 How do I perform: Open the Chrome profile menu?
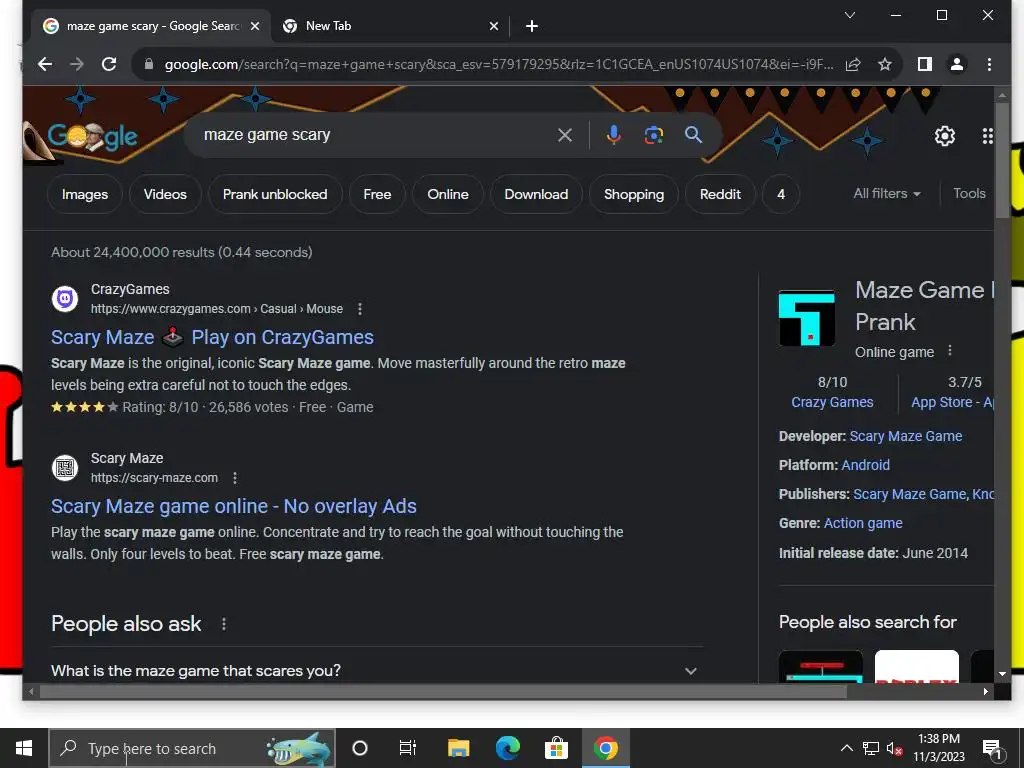coord(957,64)
